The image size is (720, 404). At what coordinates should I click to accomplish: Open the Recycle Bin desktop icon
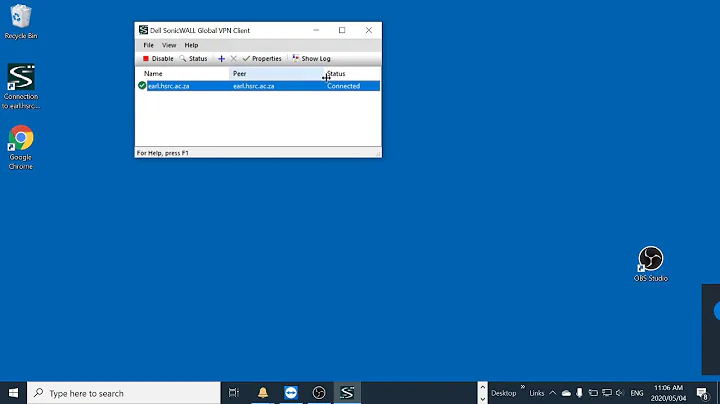(x=21, y=22)
